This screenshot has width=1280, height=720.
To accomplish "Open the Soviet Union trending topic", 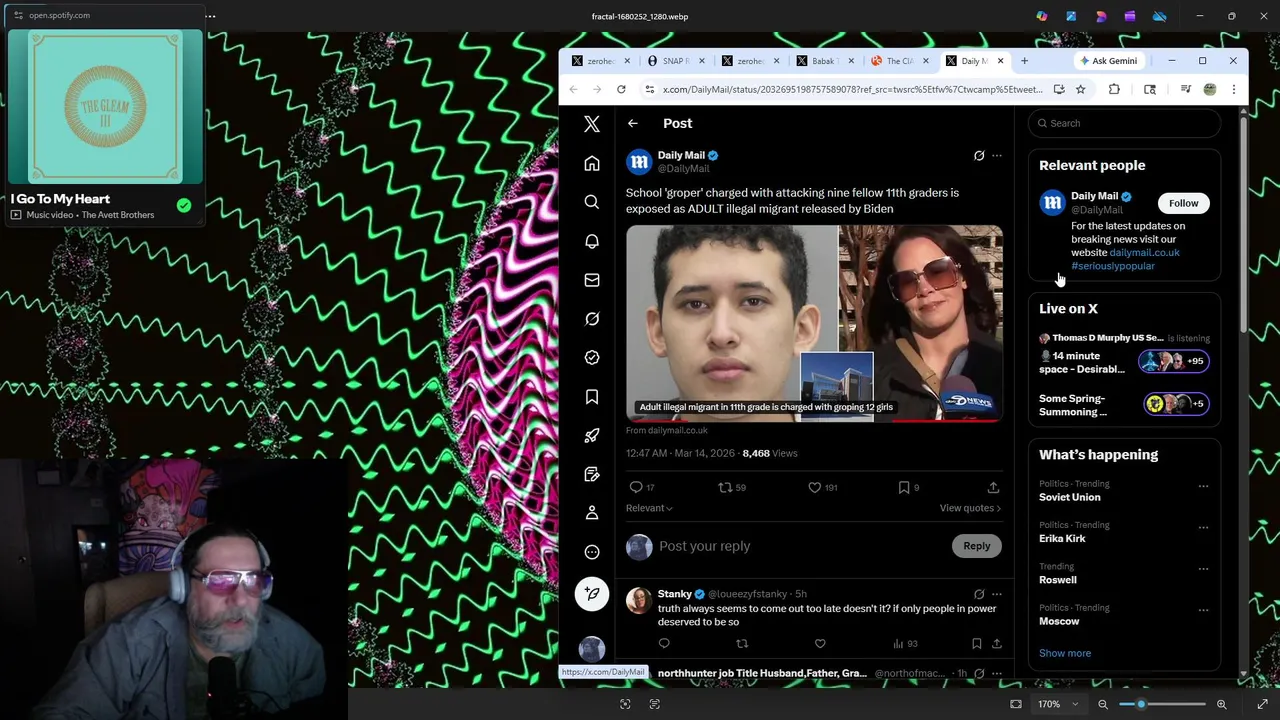I will (x=1070, y=497).
